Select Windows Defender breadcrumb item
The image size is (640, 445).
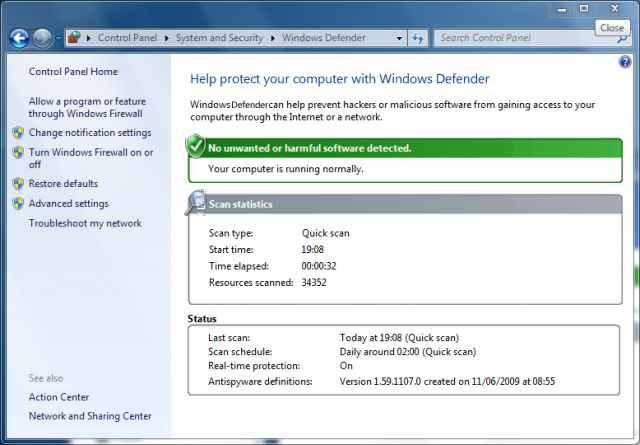click(321, 38)
